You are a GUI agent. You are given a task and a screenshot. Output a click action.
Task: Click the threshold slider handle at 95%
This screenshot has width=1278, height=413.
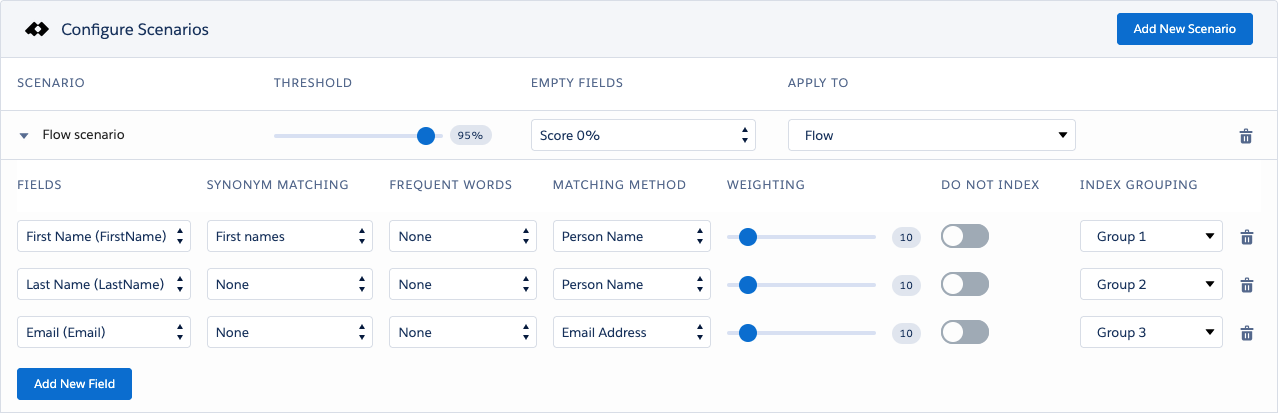coord(426,135)
